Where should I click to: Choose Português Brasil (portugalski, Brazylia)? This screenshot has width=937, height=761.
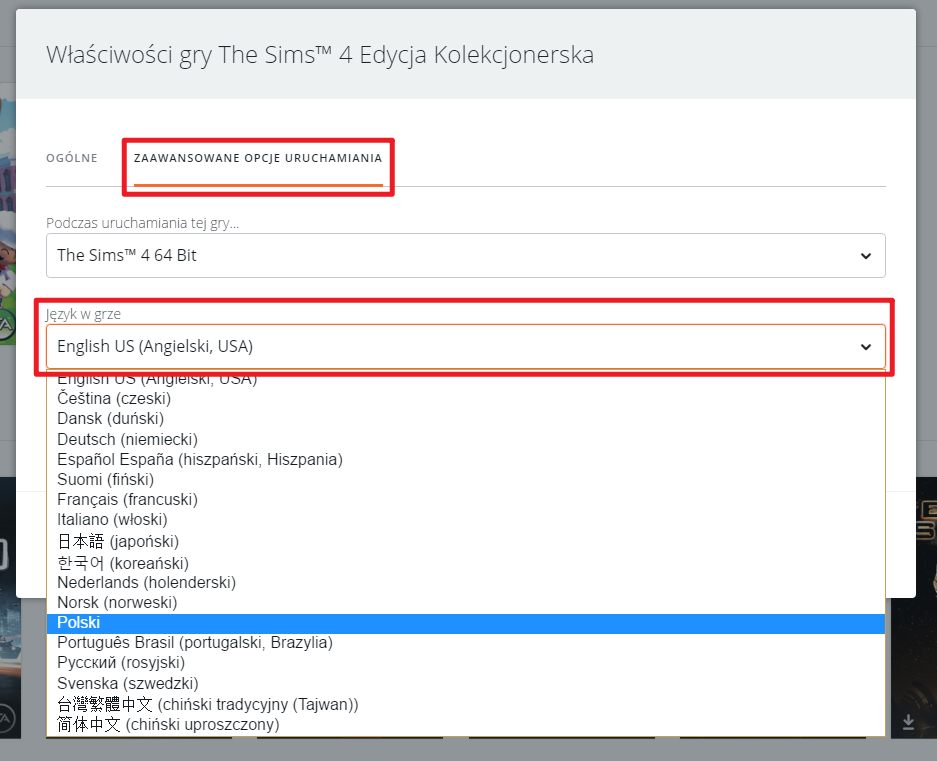tap(466, 643)
